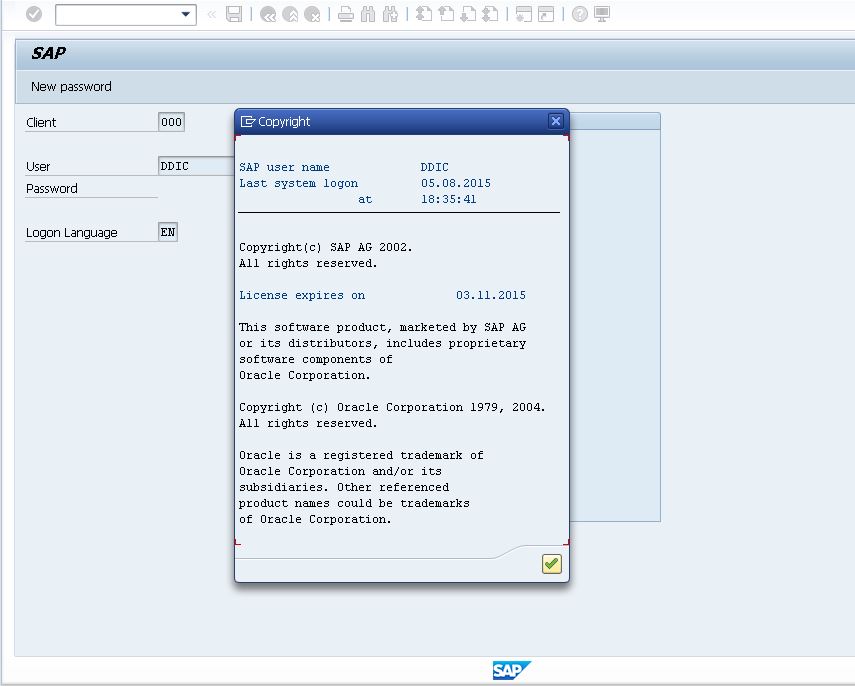Confirm Copyright dialog with green checkmark

click(552, 564)
